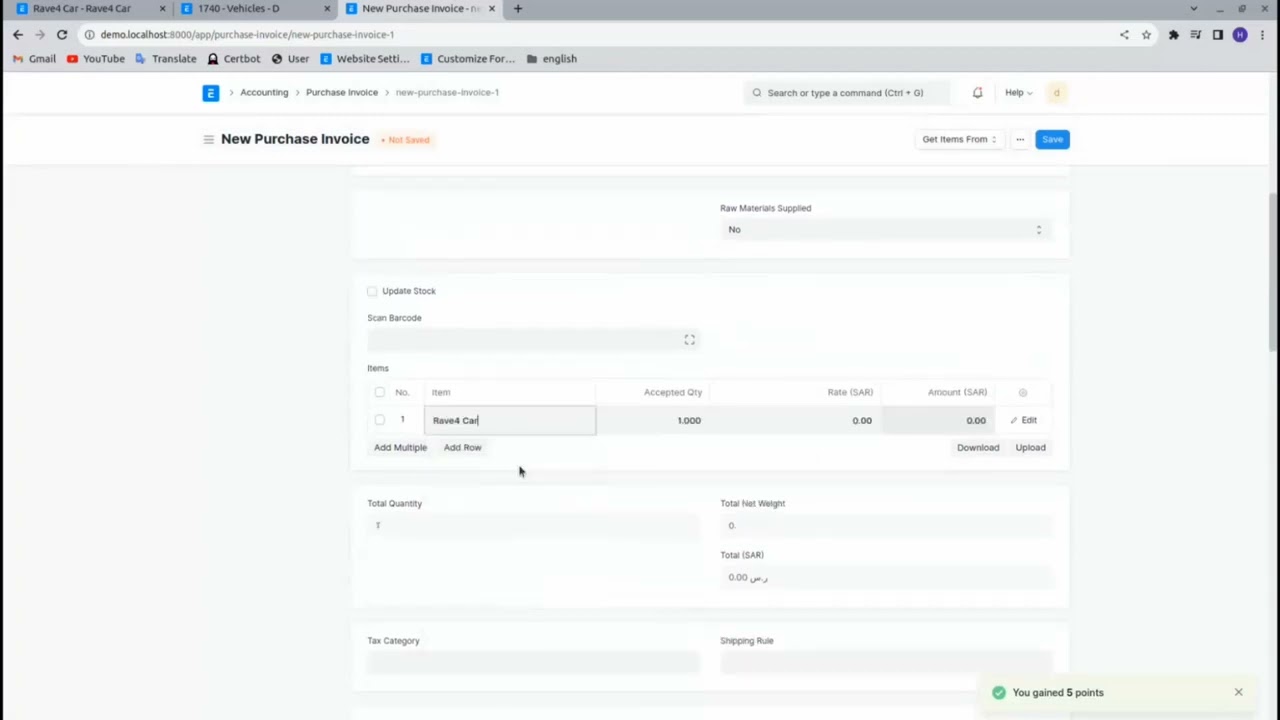1280x720 pixels.
Task: Click the new-purchase-invoice-1 breadcrumb
Action: point(447,92)
